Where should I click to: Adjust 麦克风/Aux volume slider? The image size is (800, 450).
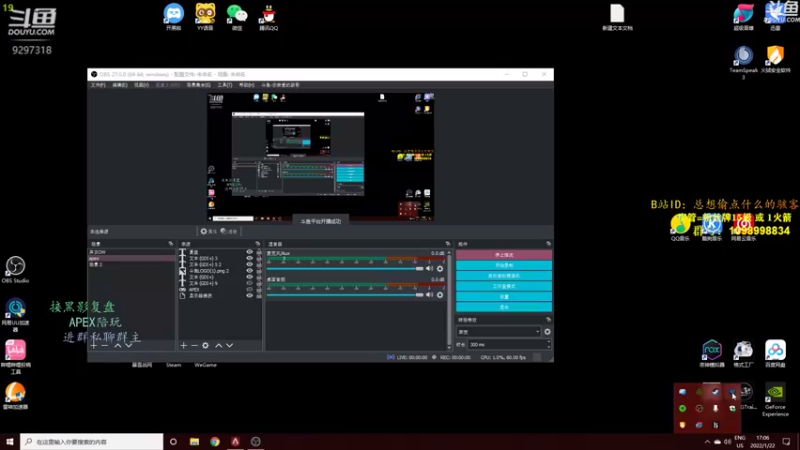345,268
